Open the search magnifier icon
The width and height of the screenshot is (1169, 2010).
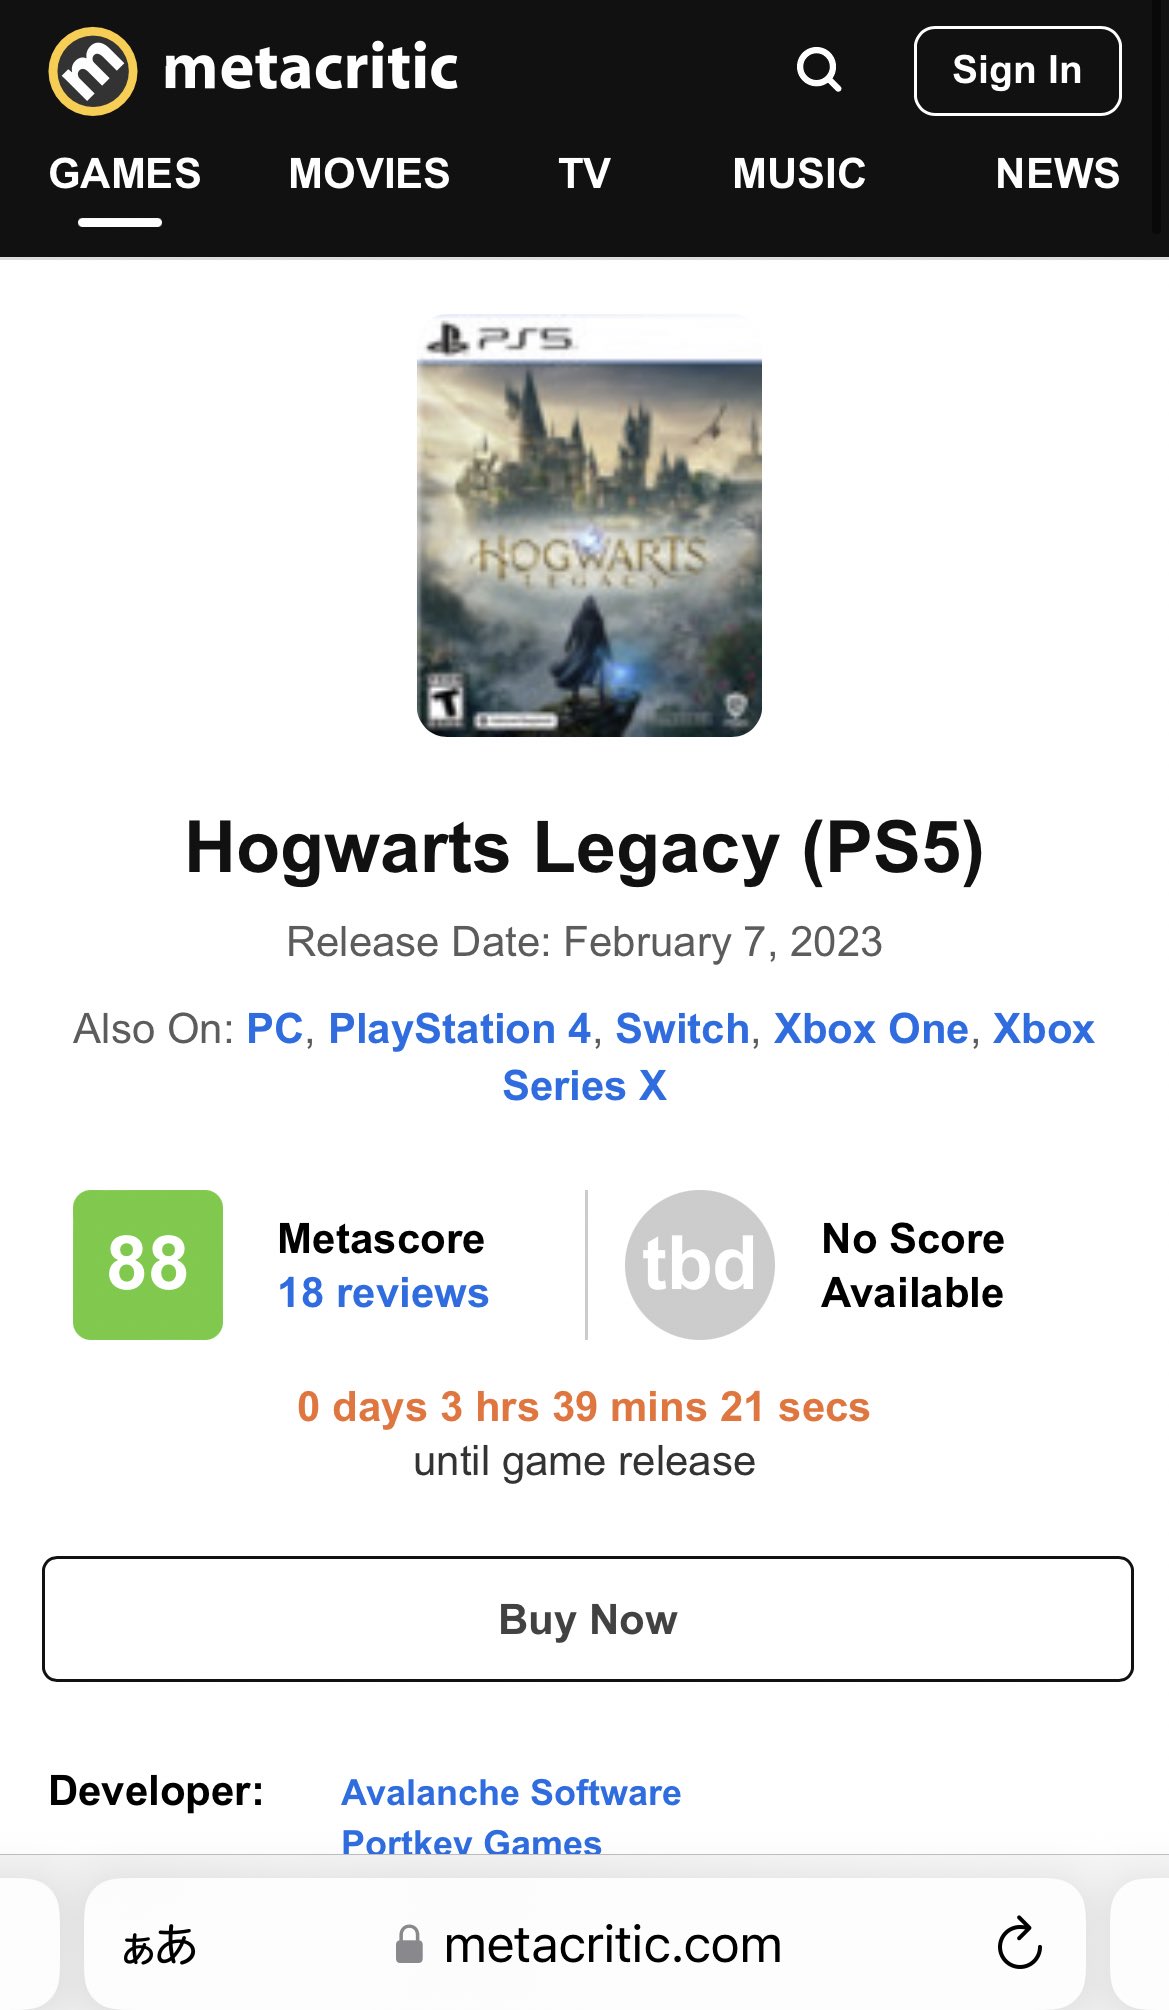818,70
